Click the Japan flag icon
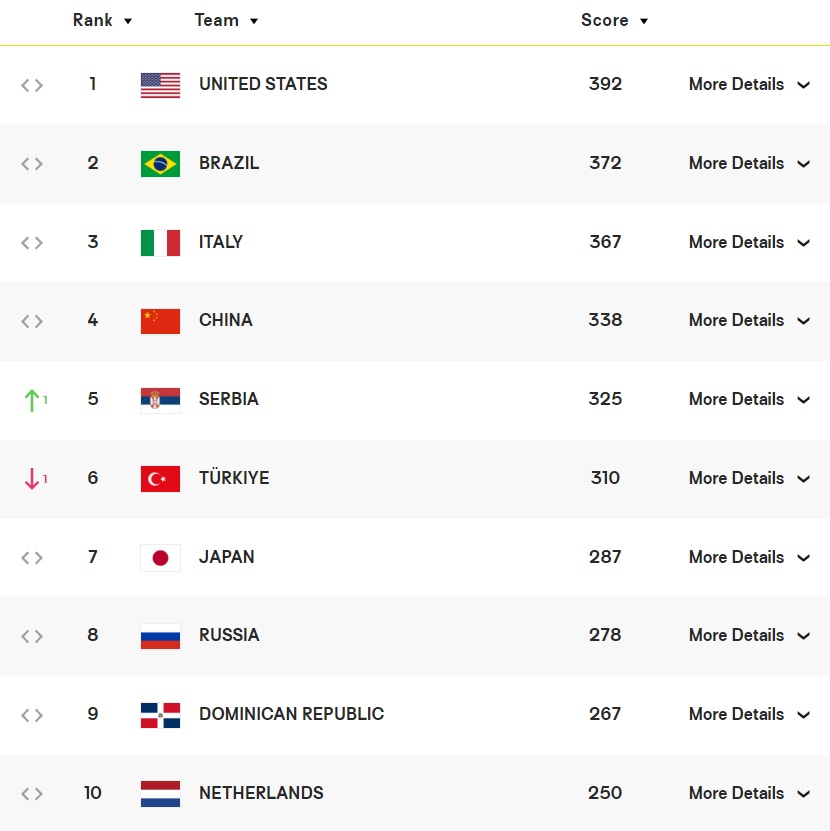Image resolution: width=830 pixels, height=831 pixels. pyautogui.click(x=160, y=558)
